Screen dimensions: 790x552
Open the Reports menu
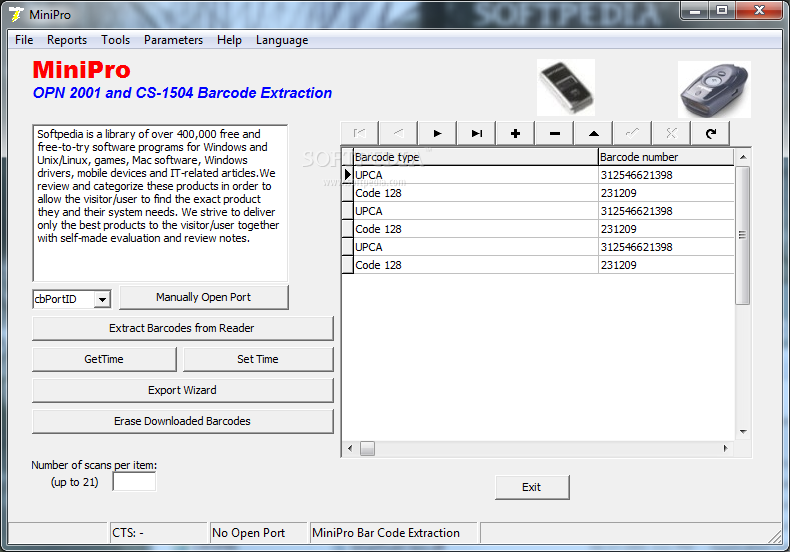coord(67,40)
